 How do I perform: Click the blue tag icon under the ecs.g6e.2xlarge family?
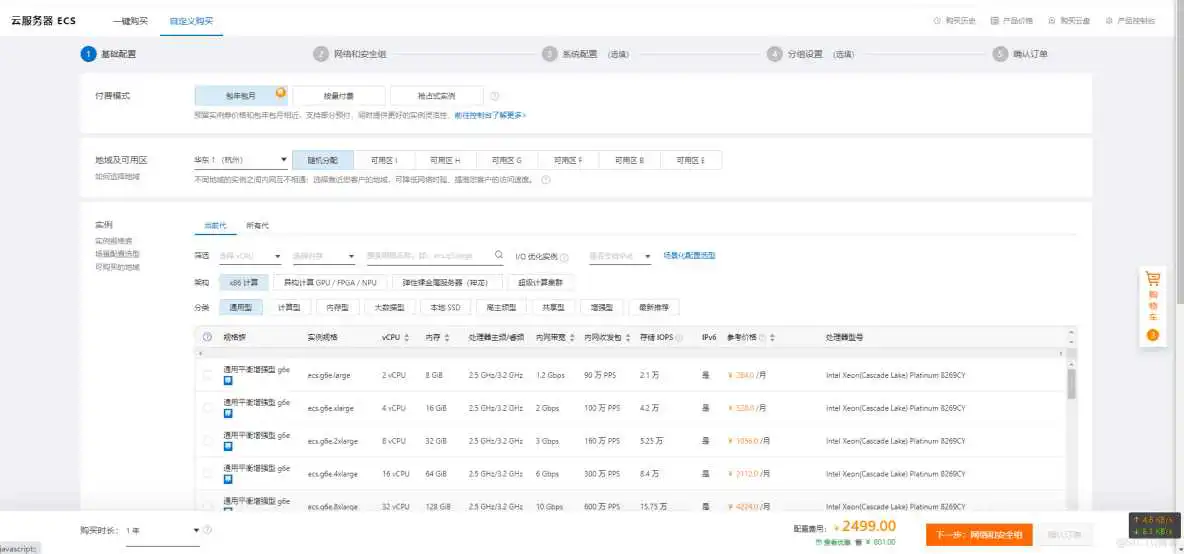tap(228, 446)
